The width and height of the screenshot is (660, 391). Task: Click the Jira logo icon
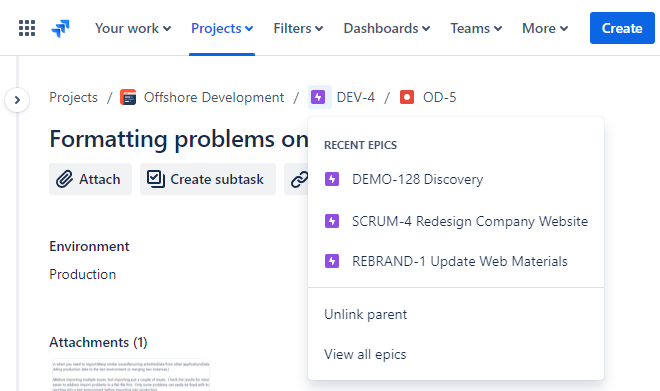coord(61,28)
